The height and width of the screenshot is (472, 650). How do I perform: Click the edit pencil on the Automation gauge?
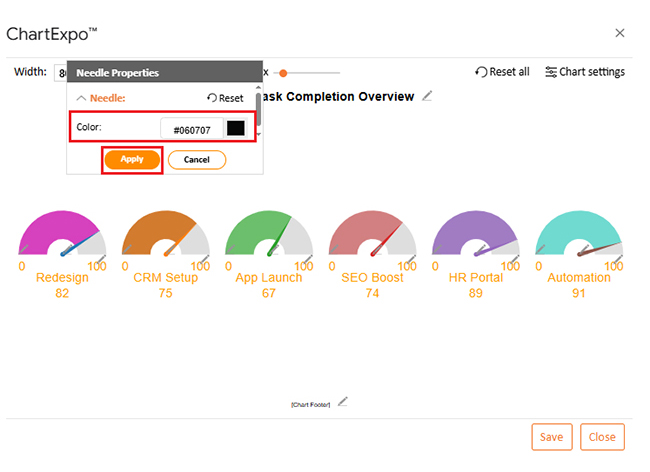coord(617,258)
